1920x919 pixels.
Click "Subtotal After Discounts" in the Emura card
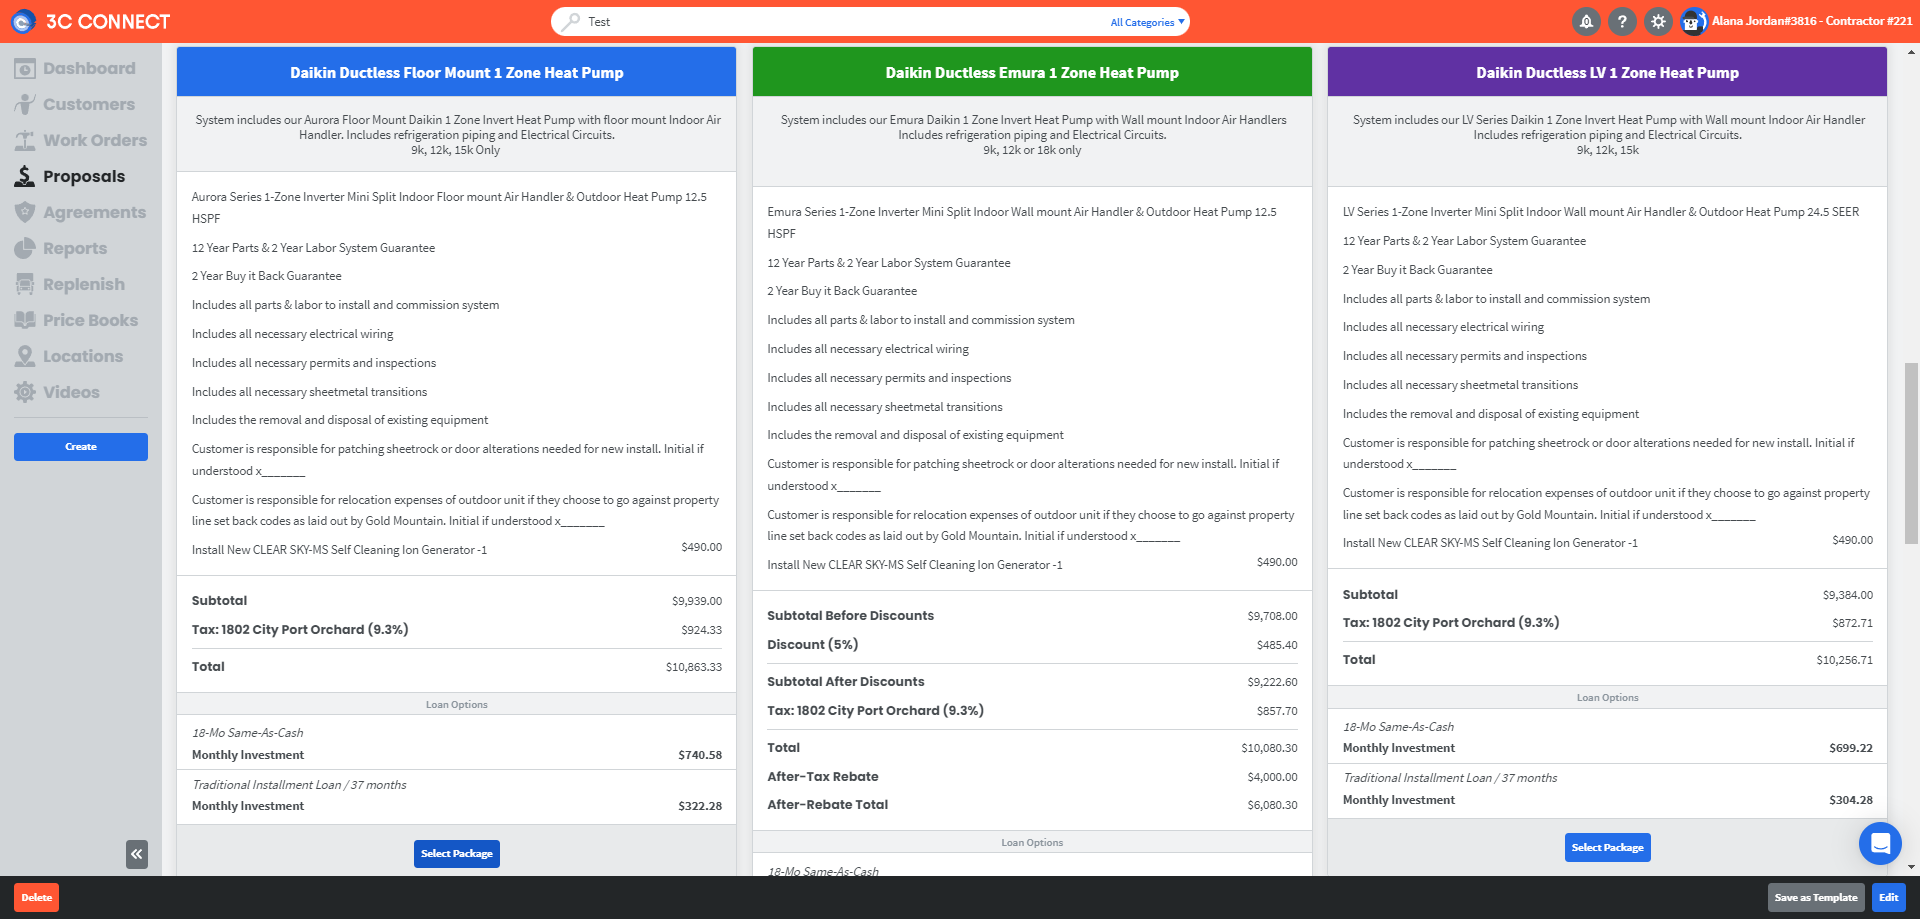pos(846,682)
